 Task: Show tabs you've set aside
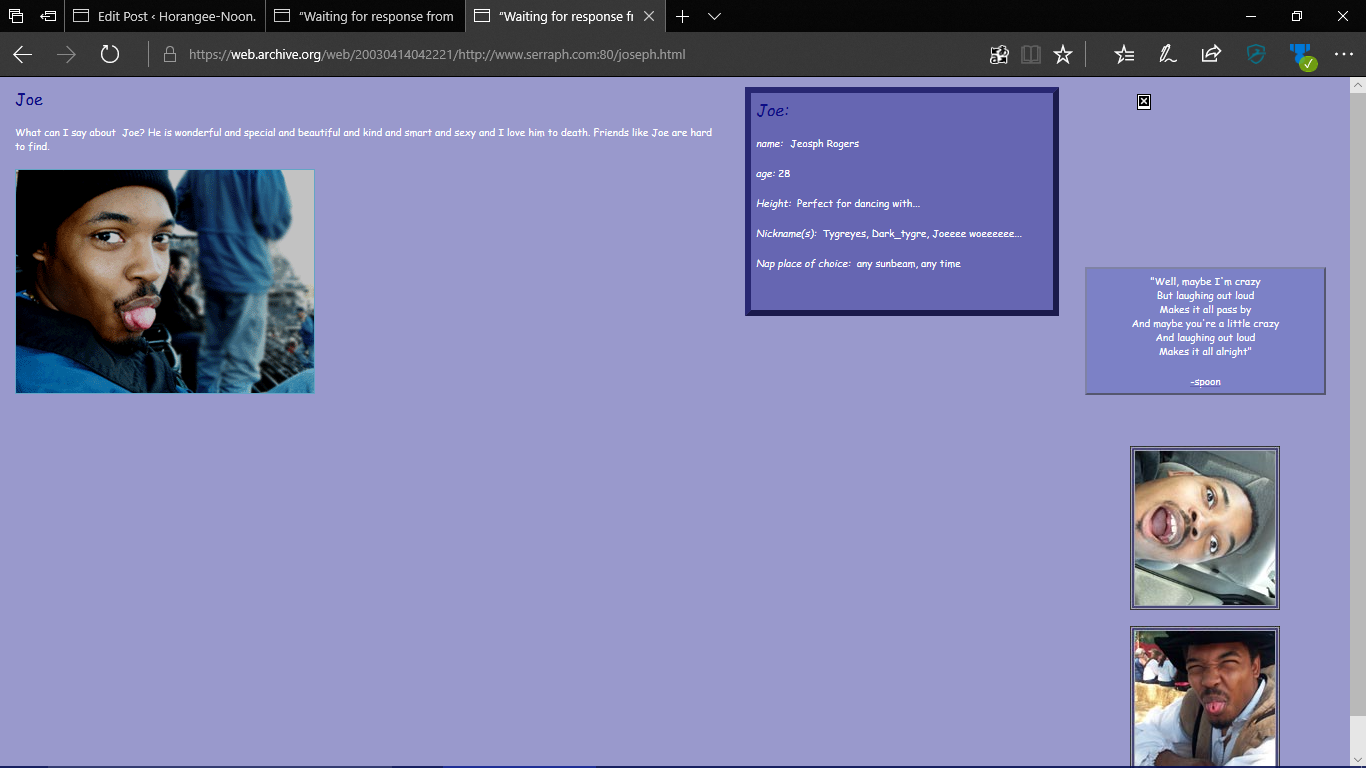pyautogui.click(x=16, y=17)
